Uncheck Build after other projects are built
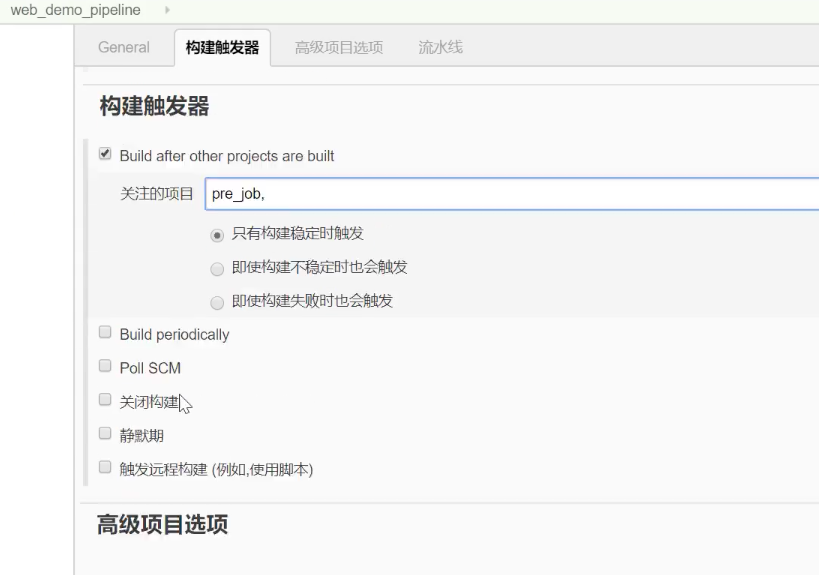 click(105, 154)
